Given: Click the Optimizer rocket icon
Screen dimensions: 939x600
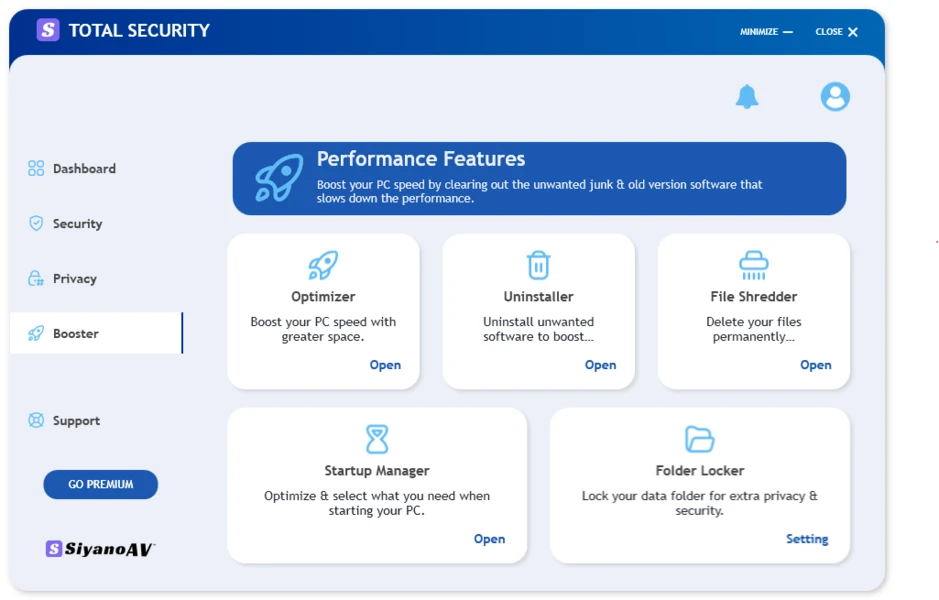Looking at the screenshot, I should tap(323, 265).
